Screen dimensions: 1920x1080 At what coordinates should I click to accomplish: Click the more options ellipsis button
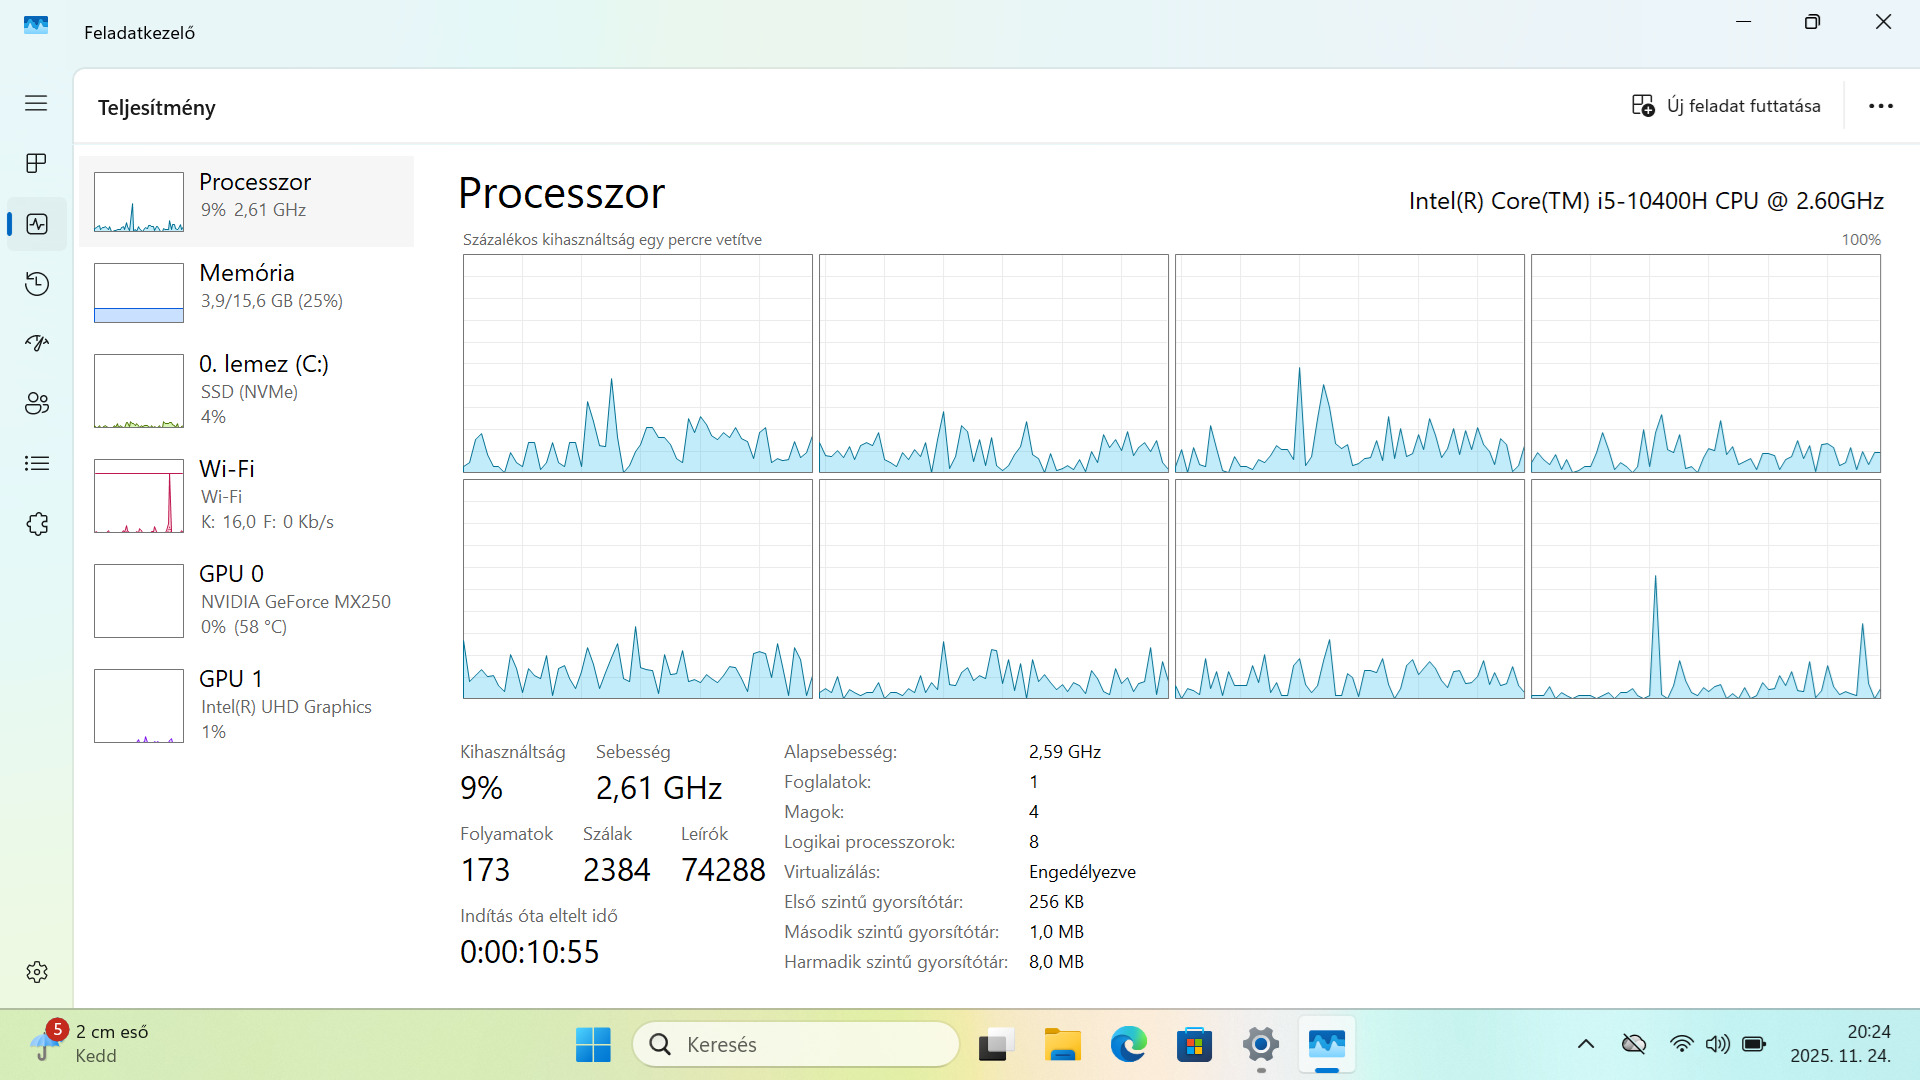pyautogui.click(x=1880, y=106)
